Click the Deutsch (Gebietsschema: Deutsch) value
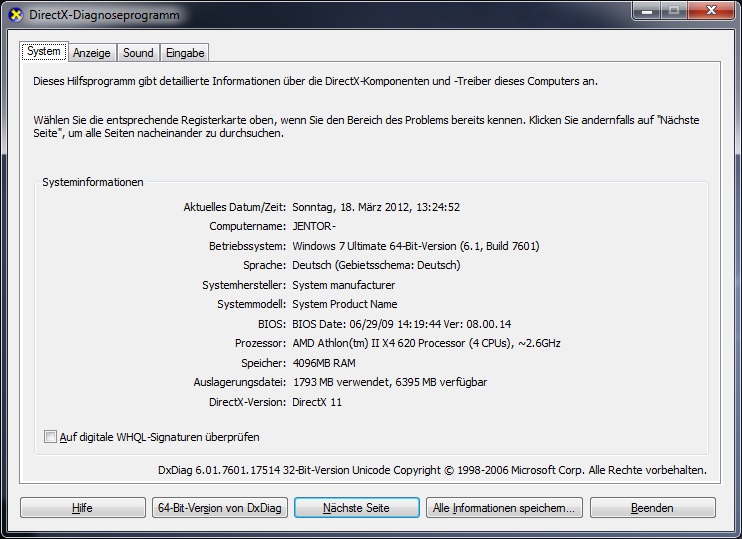Viewport: 742px width, 539px height. 376,265
